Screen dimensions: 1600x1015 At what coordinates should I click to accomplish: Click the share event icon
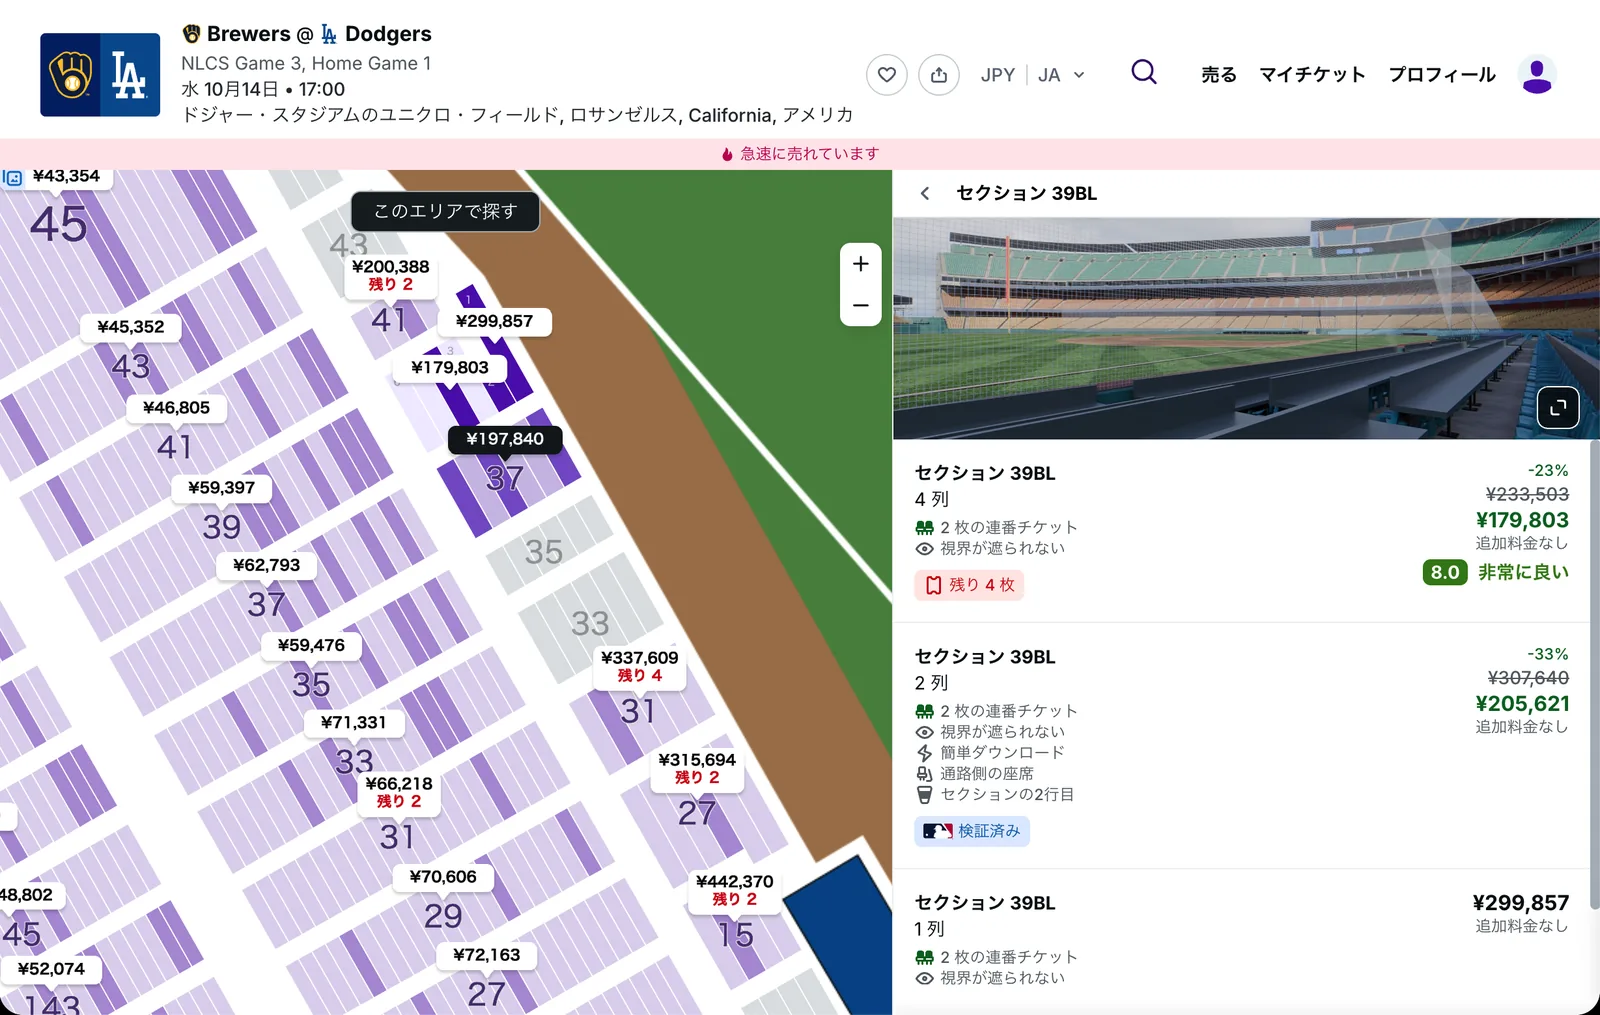939,75
